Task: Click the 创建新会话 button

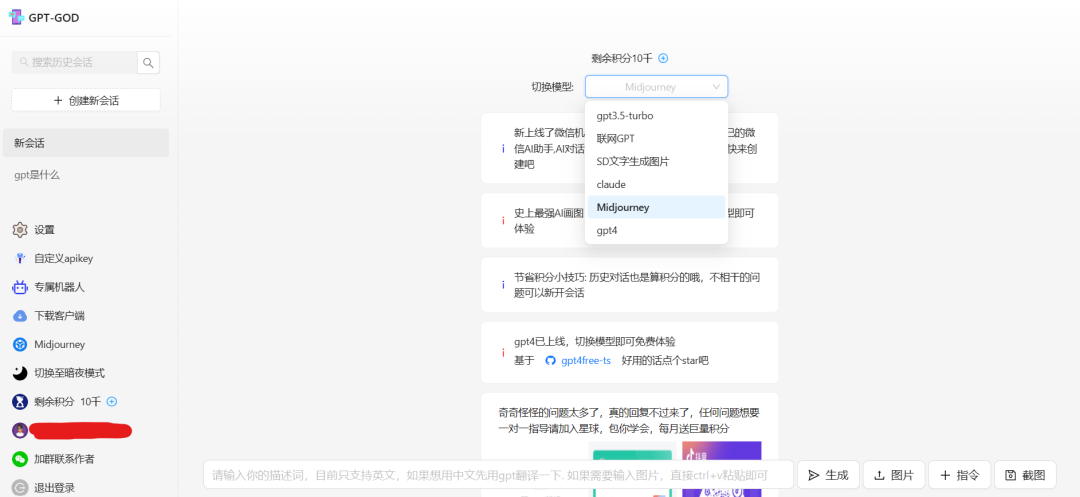Action: (86, 101)
